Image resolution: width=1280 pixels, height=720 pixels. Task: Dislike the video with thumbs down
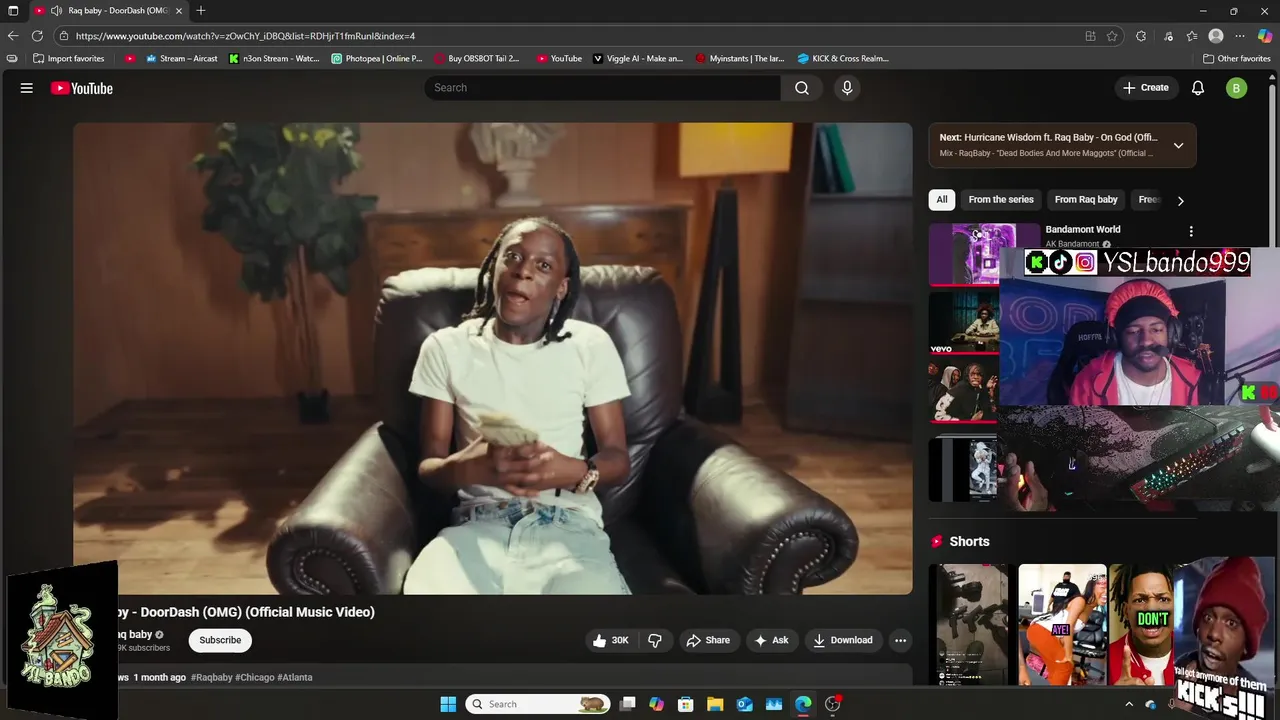655,640
